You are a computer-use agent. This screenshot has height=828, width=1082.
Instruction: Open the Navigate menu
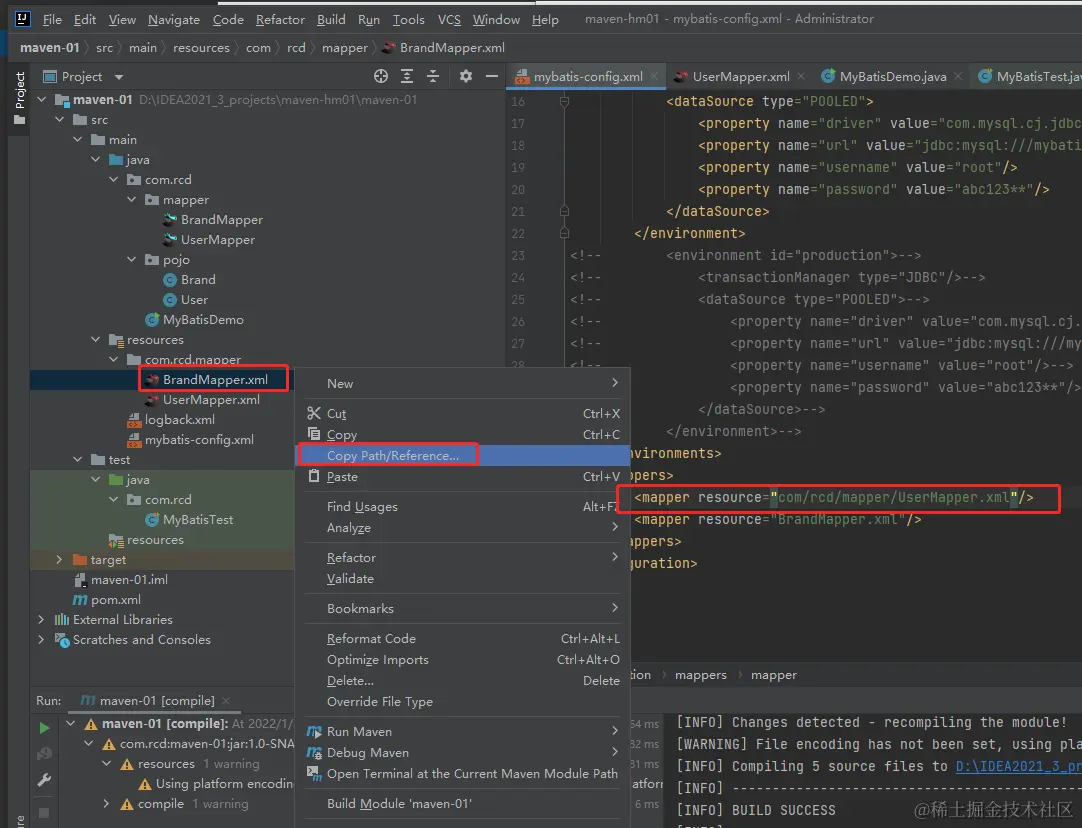[x=174, y=19]
